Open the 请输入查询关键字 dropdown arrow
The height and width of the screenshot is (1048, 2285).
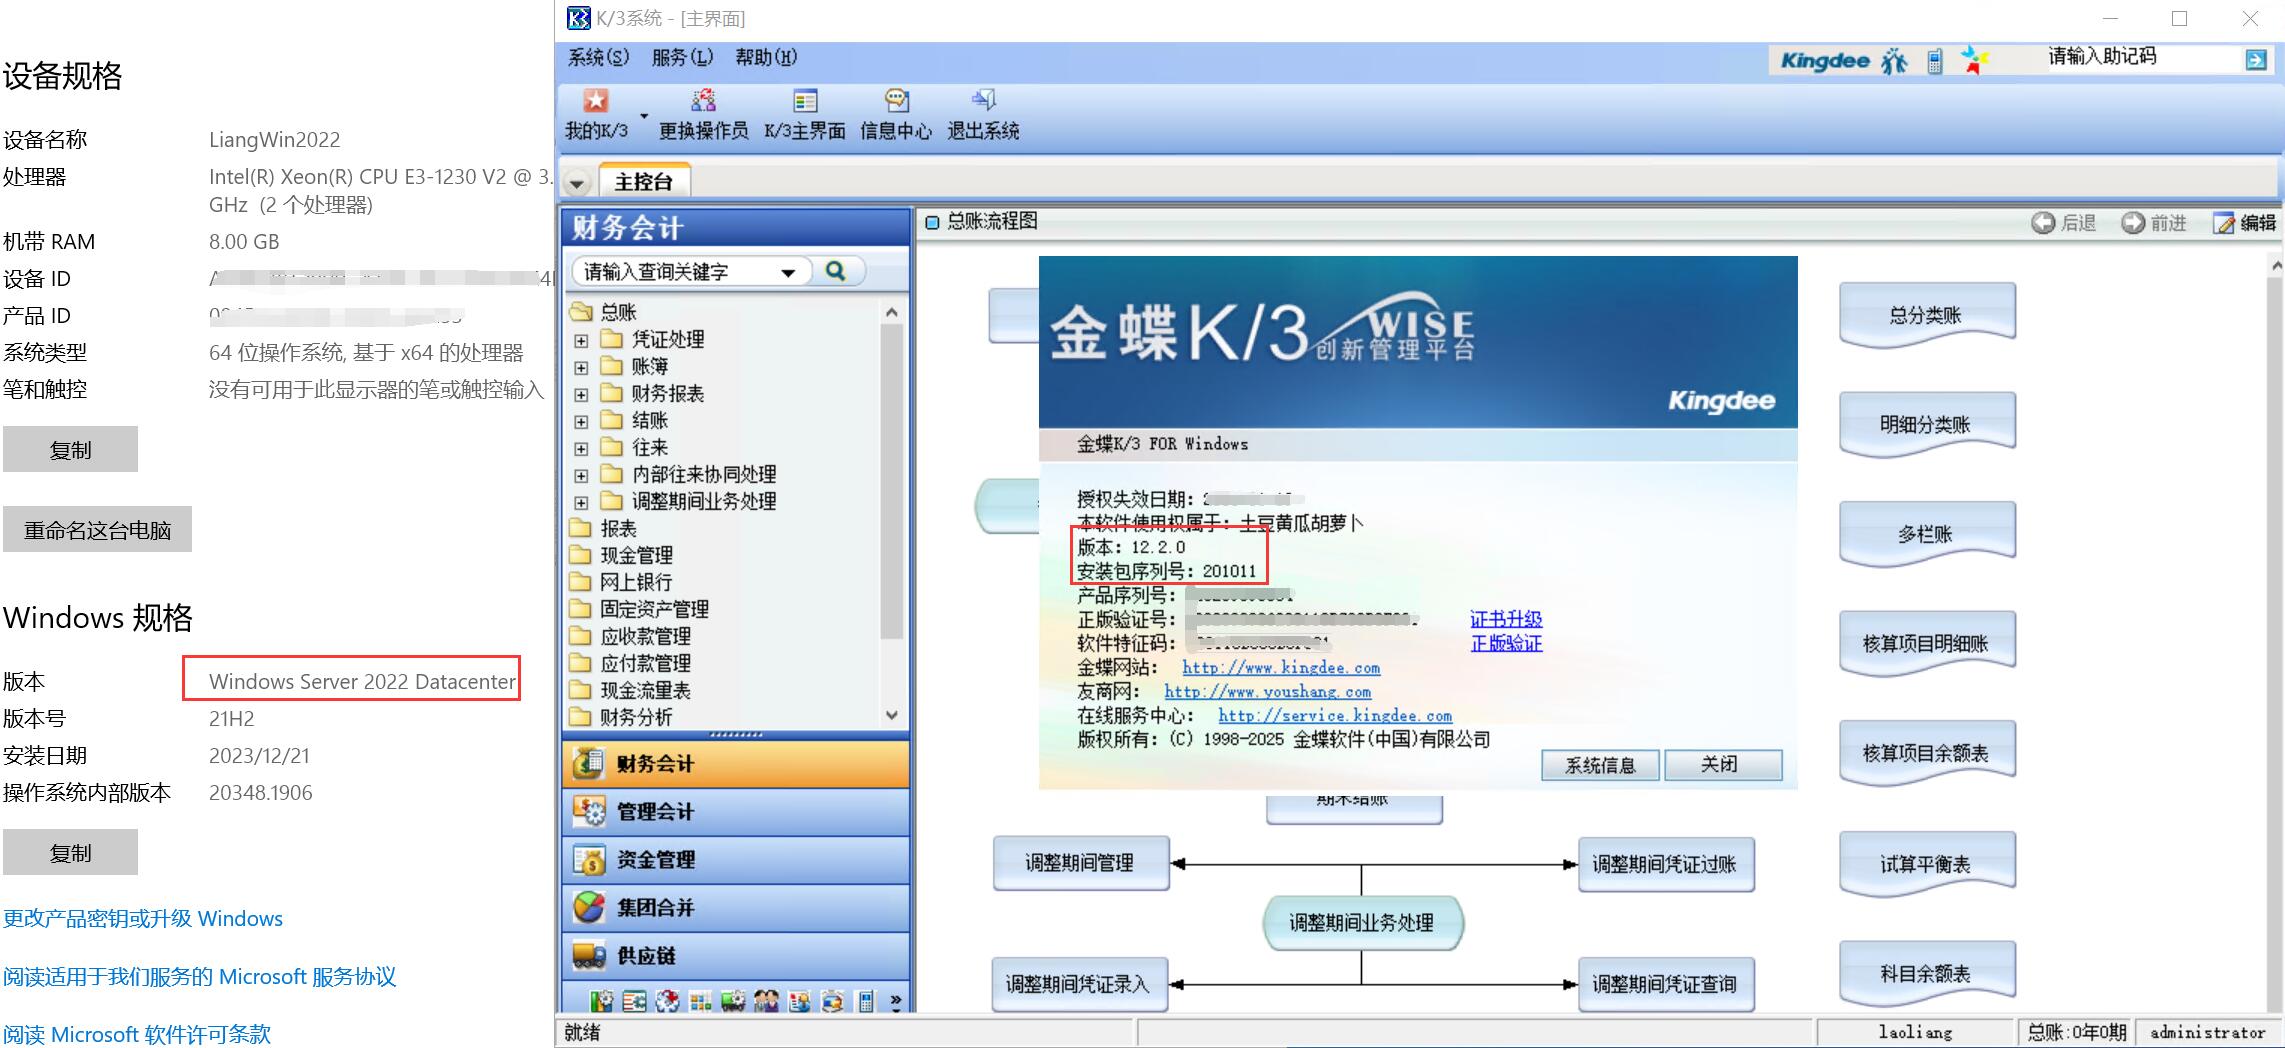click(788, 272)
